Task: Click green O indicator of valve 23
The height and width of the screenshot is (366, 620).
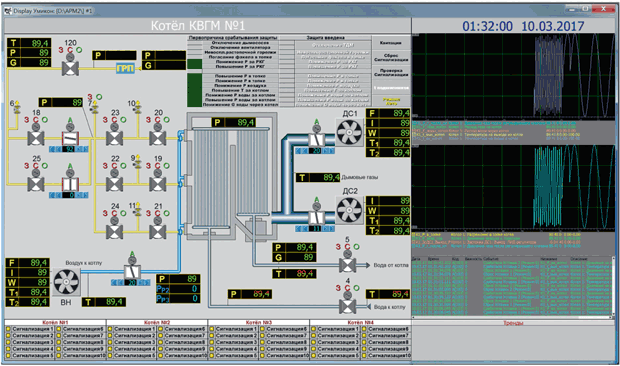Action: click(x=123, y=120)
